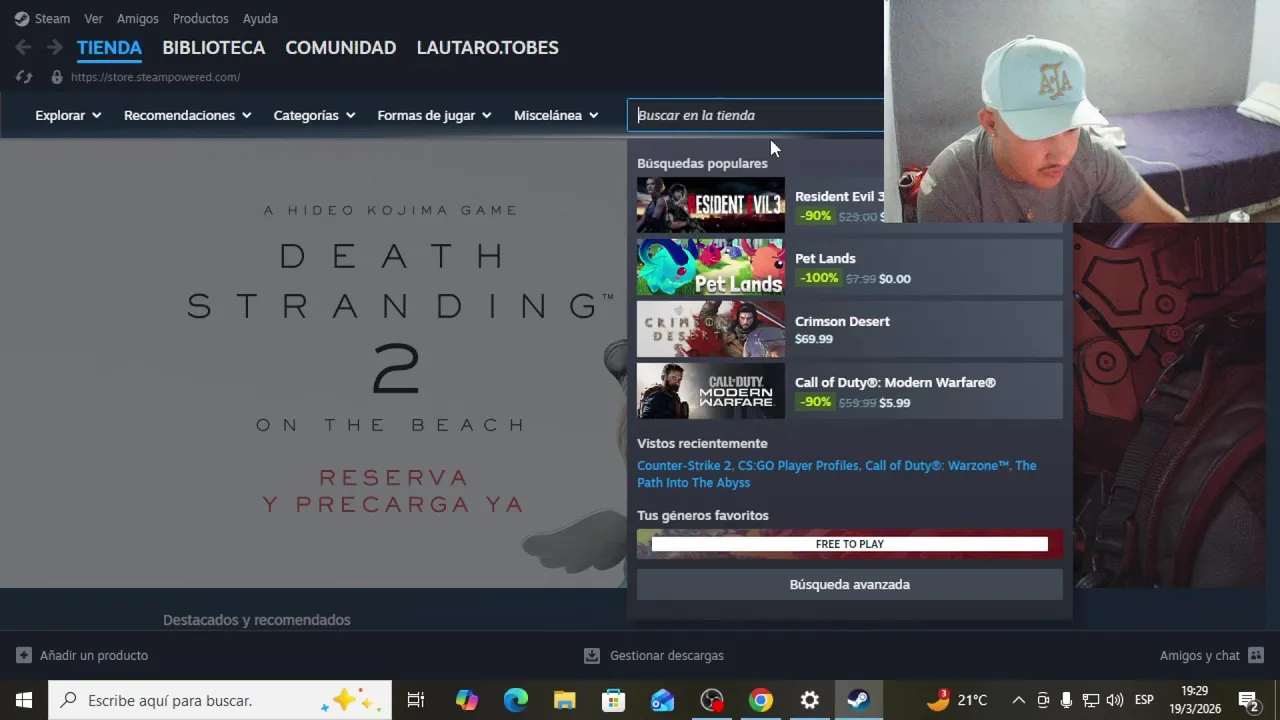Screen dimensions: 1280x720
Task: Open Microsoft Edge from the taskbar
Action: (516, 700)
